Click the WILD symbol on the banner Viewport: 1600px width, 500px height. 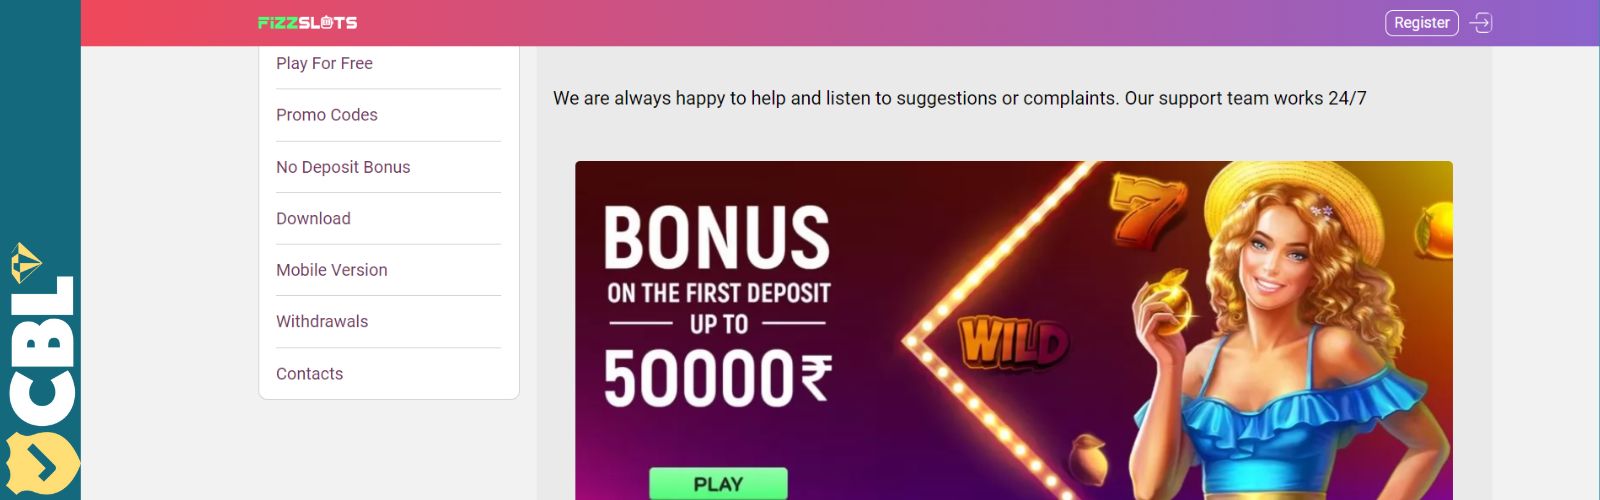1013,343
